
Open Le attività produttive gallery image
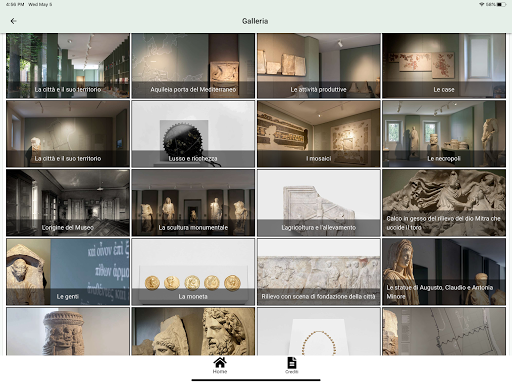[x=318, y=66]
